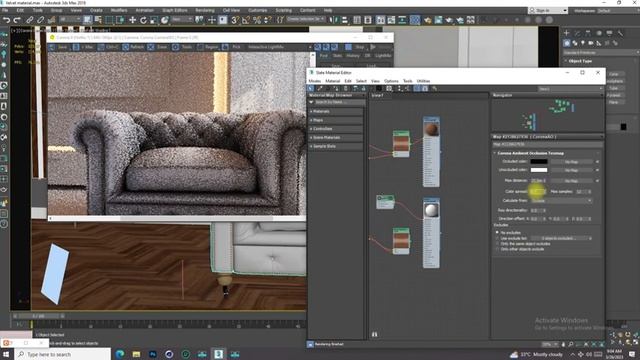Image resolution: width=640 pixels, height=360 pixels.
Task: Click the white sphere material node thumbnail
Action: (431, 210)
